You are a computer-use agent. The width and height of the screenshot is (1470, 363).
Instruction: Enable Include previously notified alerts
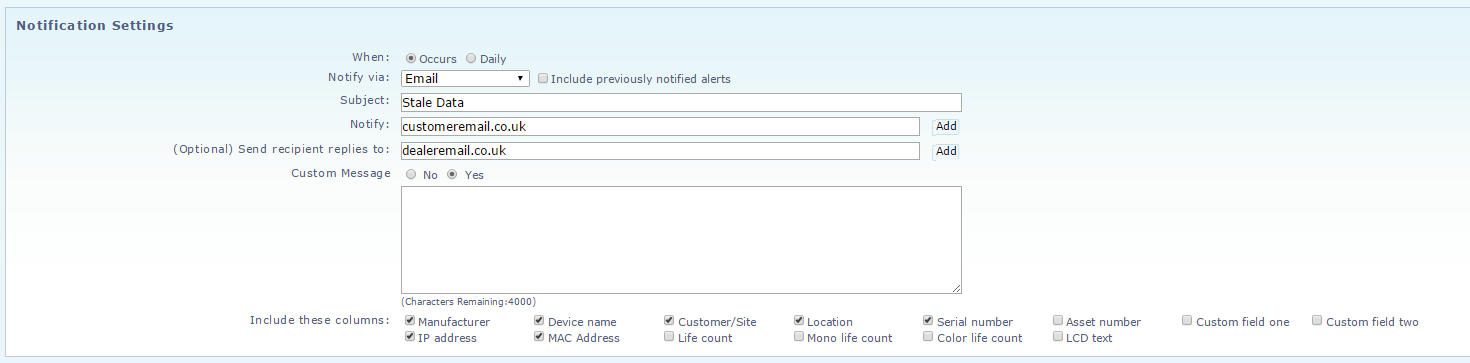(x=543, y=78)
